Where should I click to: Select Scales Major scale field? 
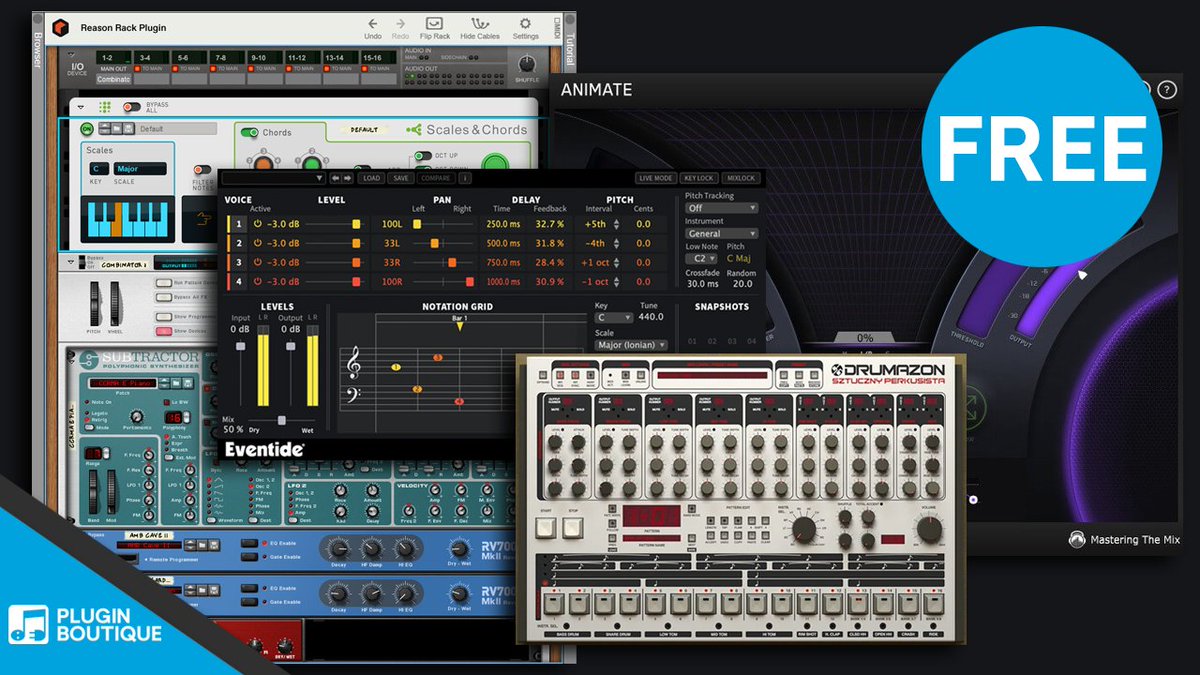point(140,169)
